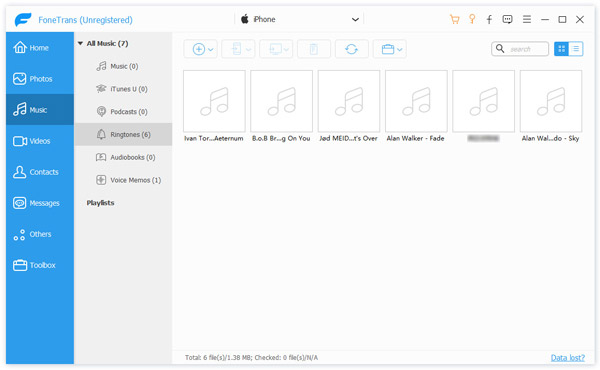Select the Alan Wal...do - Sky thumbnail

[551, 101]
